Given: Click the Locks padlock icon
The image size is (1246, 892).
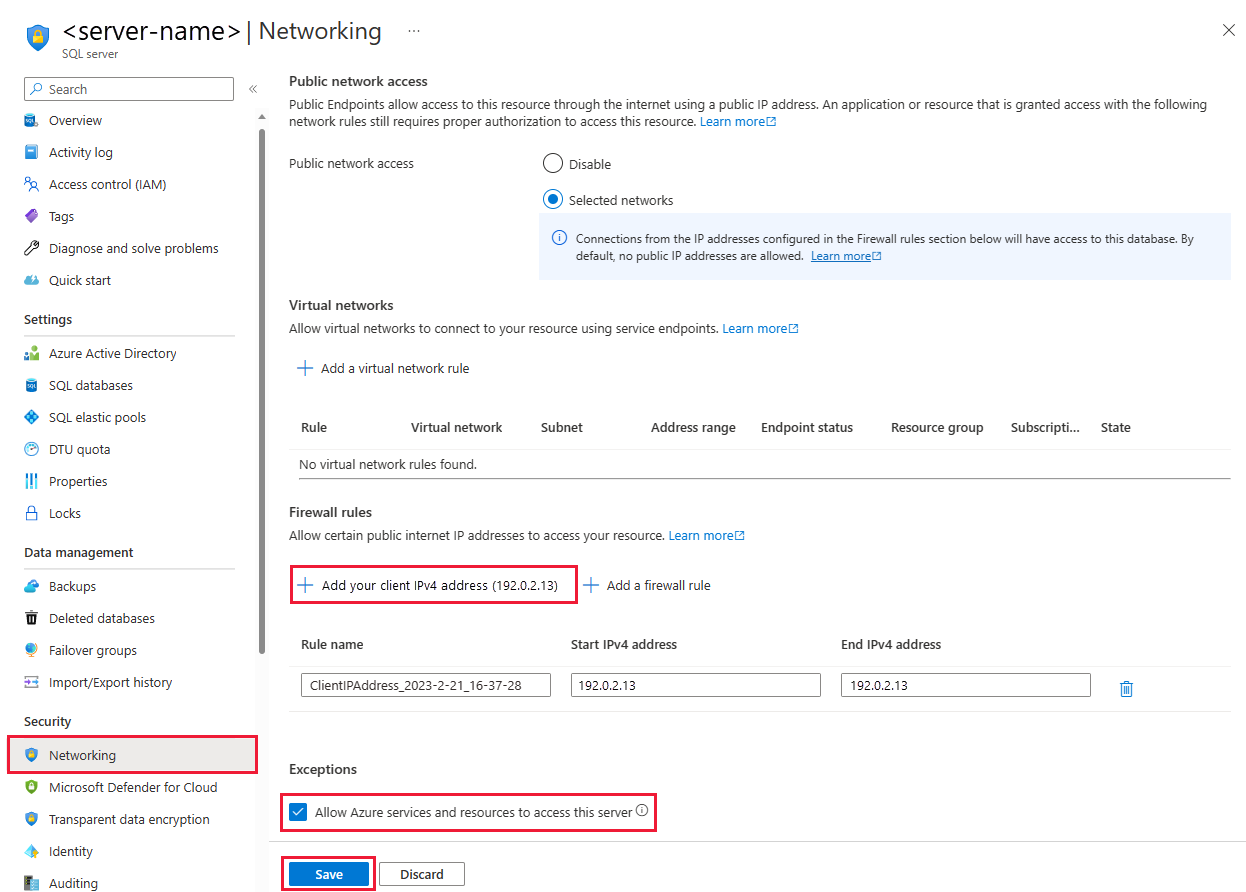Looking at the screenshot, I should point(31,513).
